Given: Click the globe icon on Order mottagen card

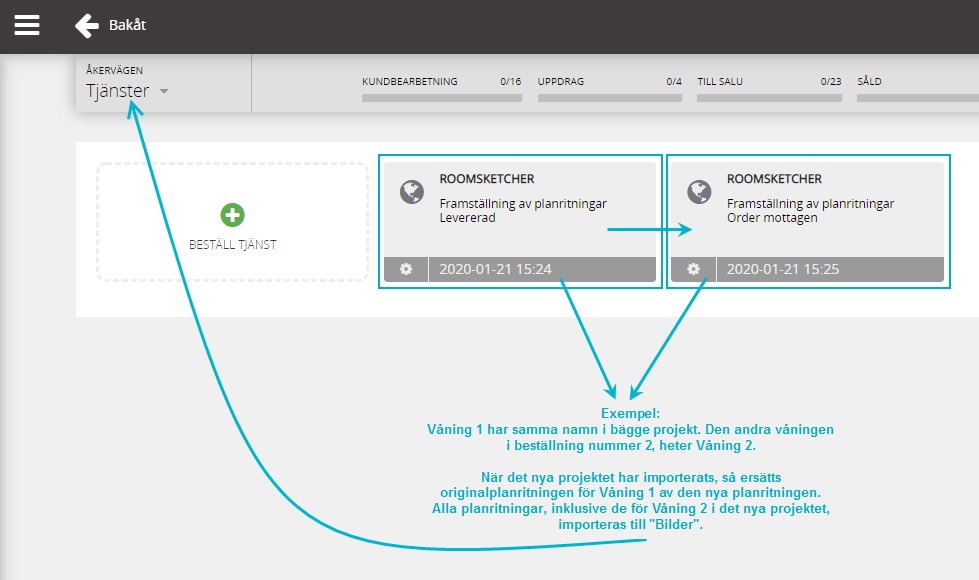Looking at the screenshot, I should [699, 192].
